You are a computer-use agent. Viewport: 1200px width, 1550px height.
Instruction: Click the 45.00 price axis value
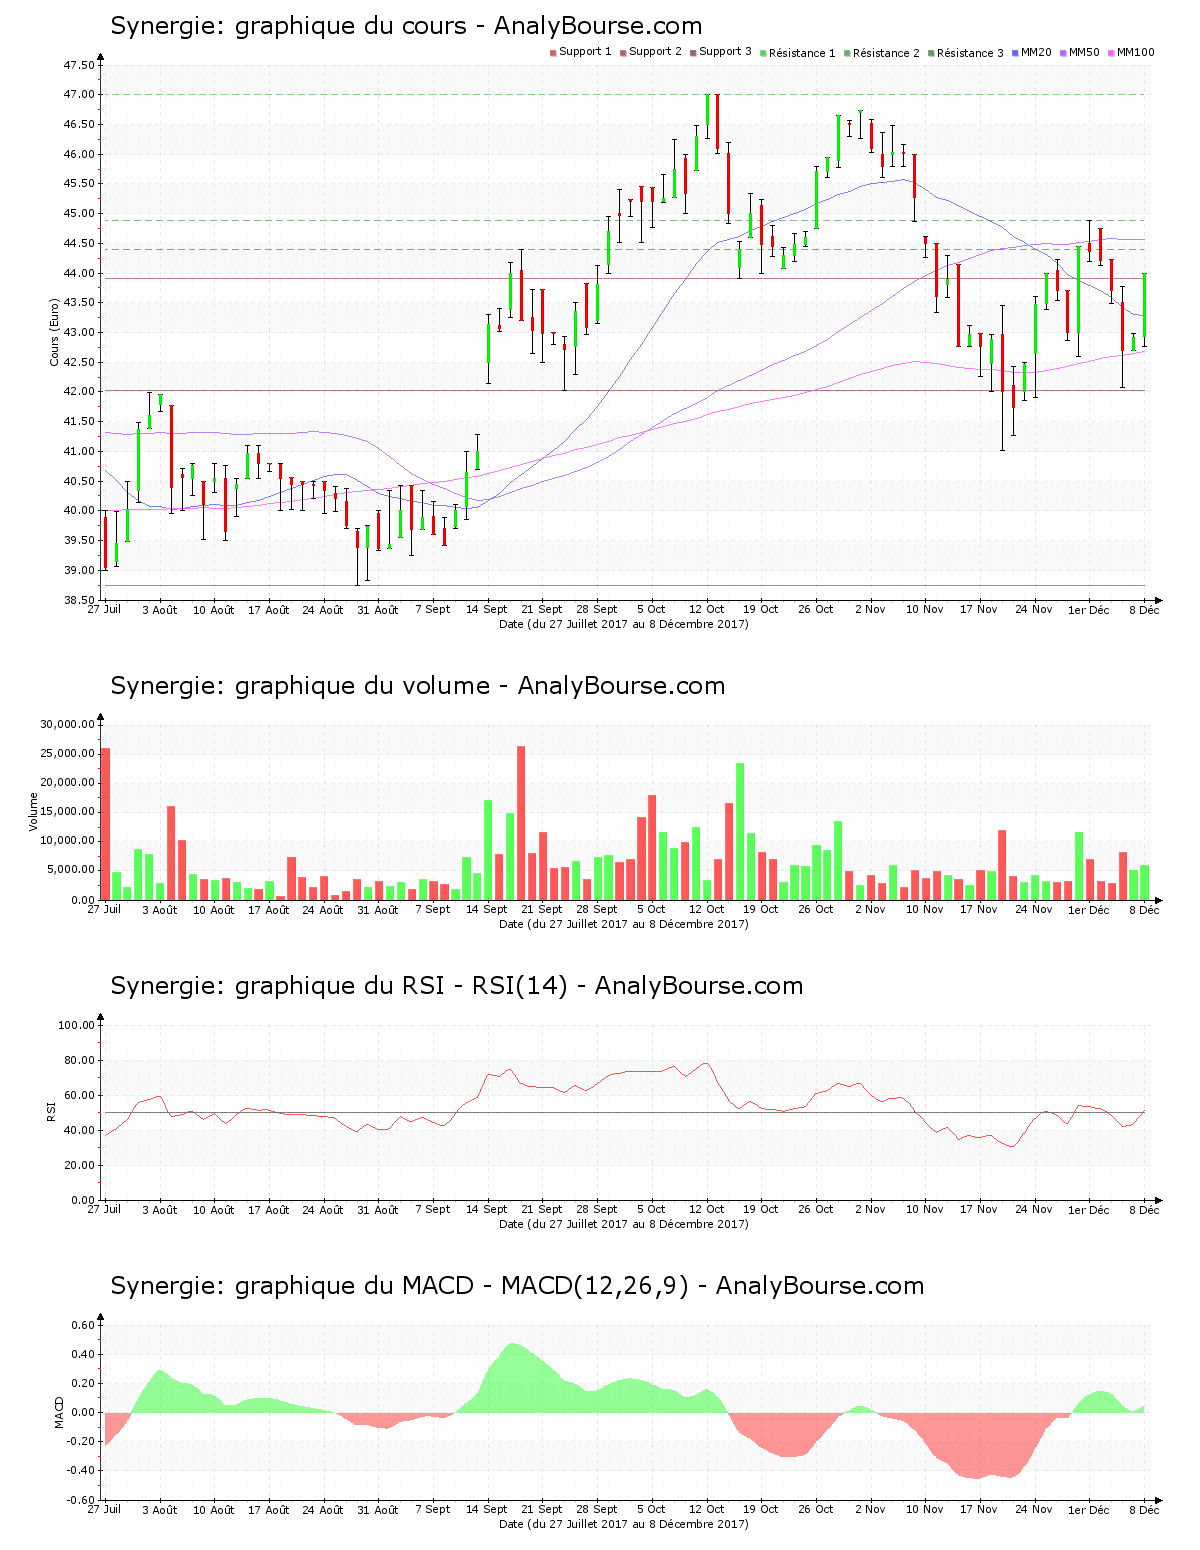tap(79, 214)
